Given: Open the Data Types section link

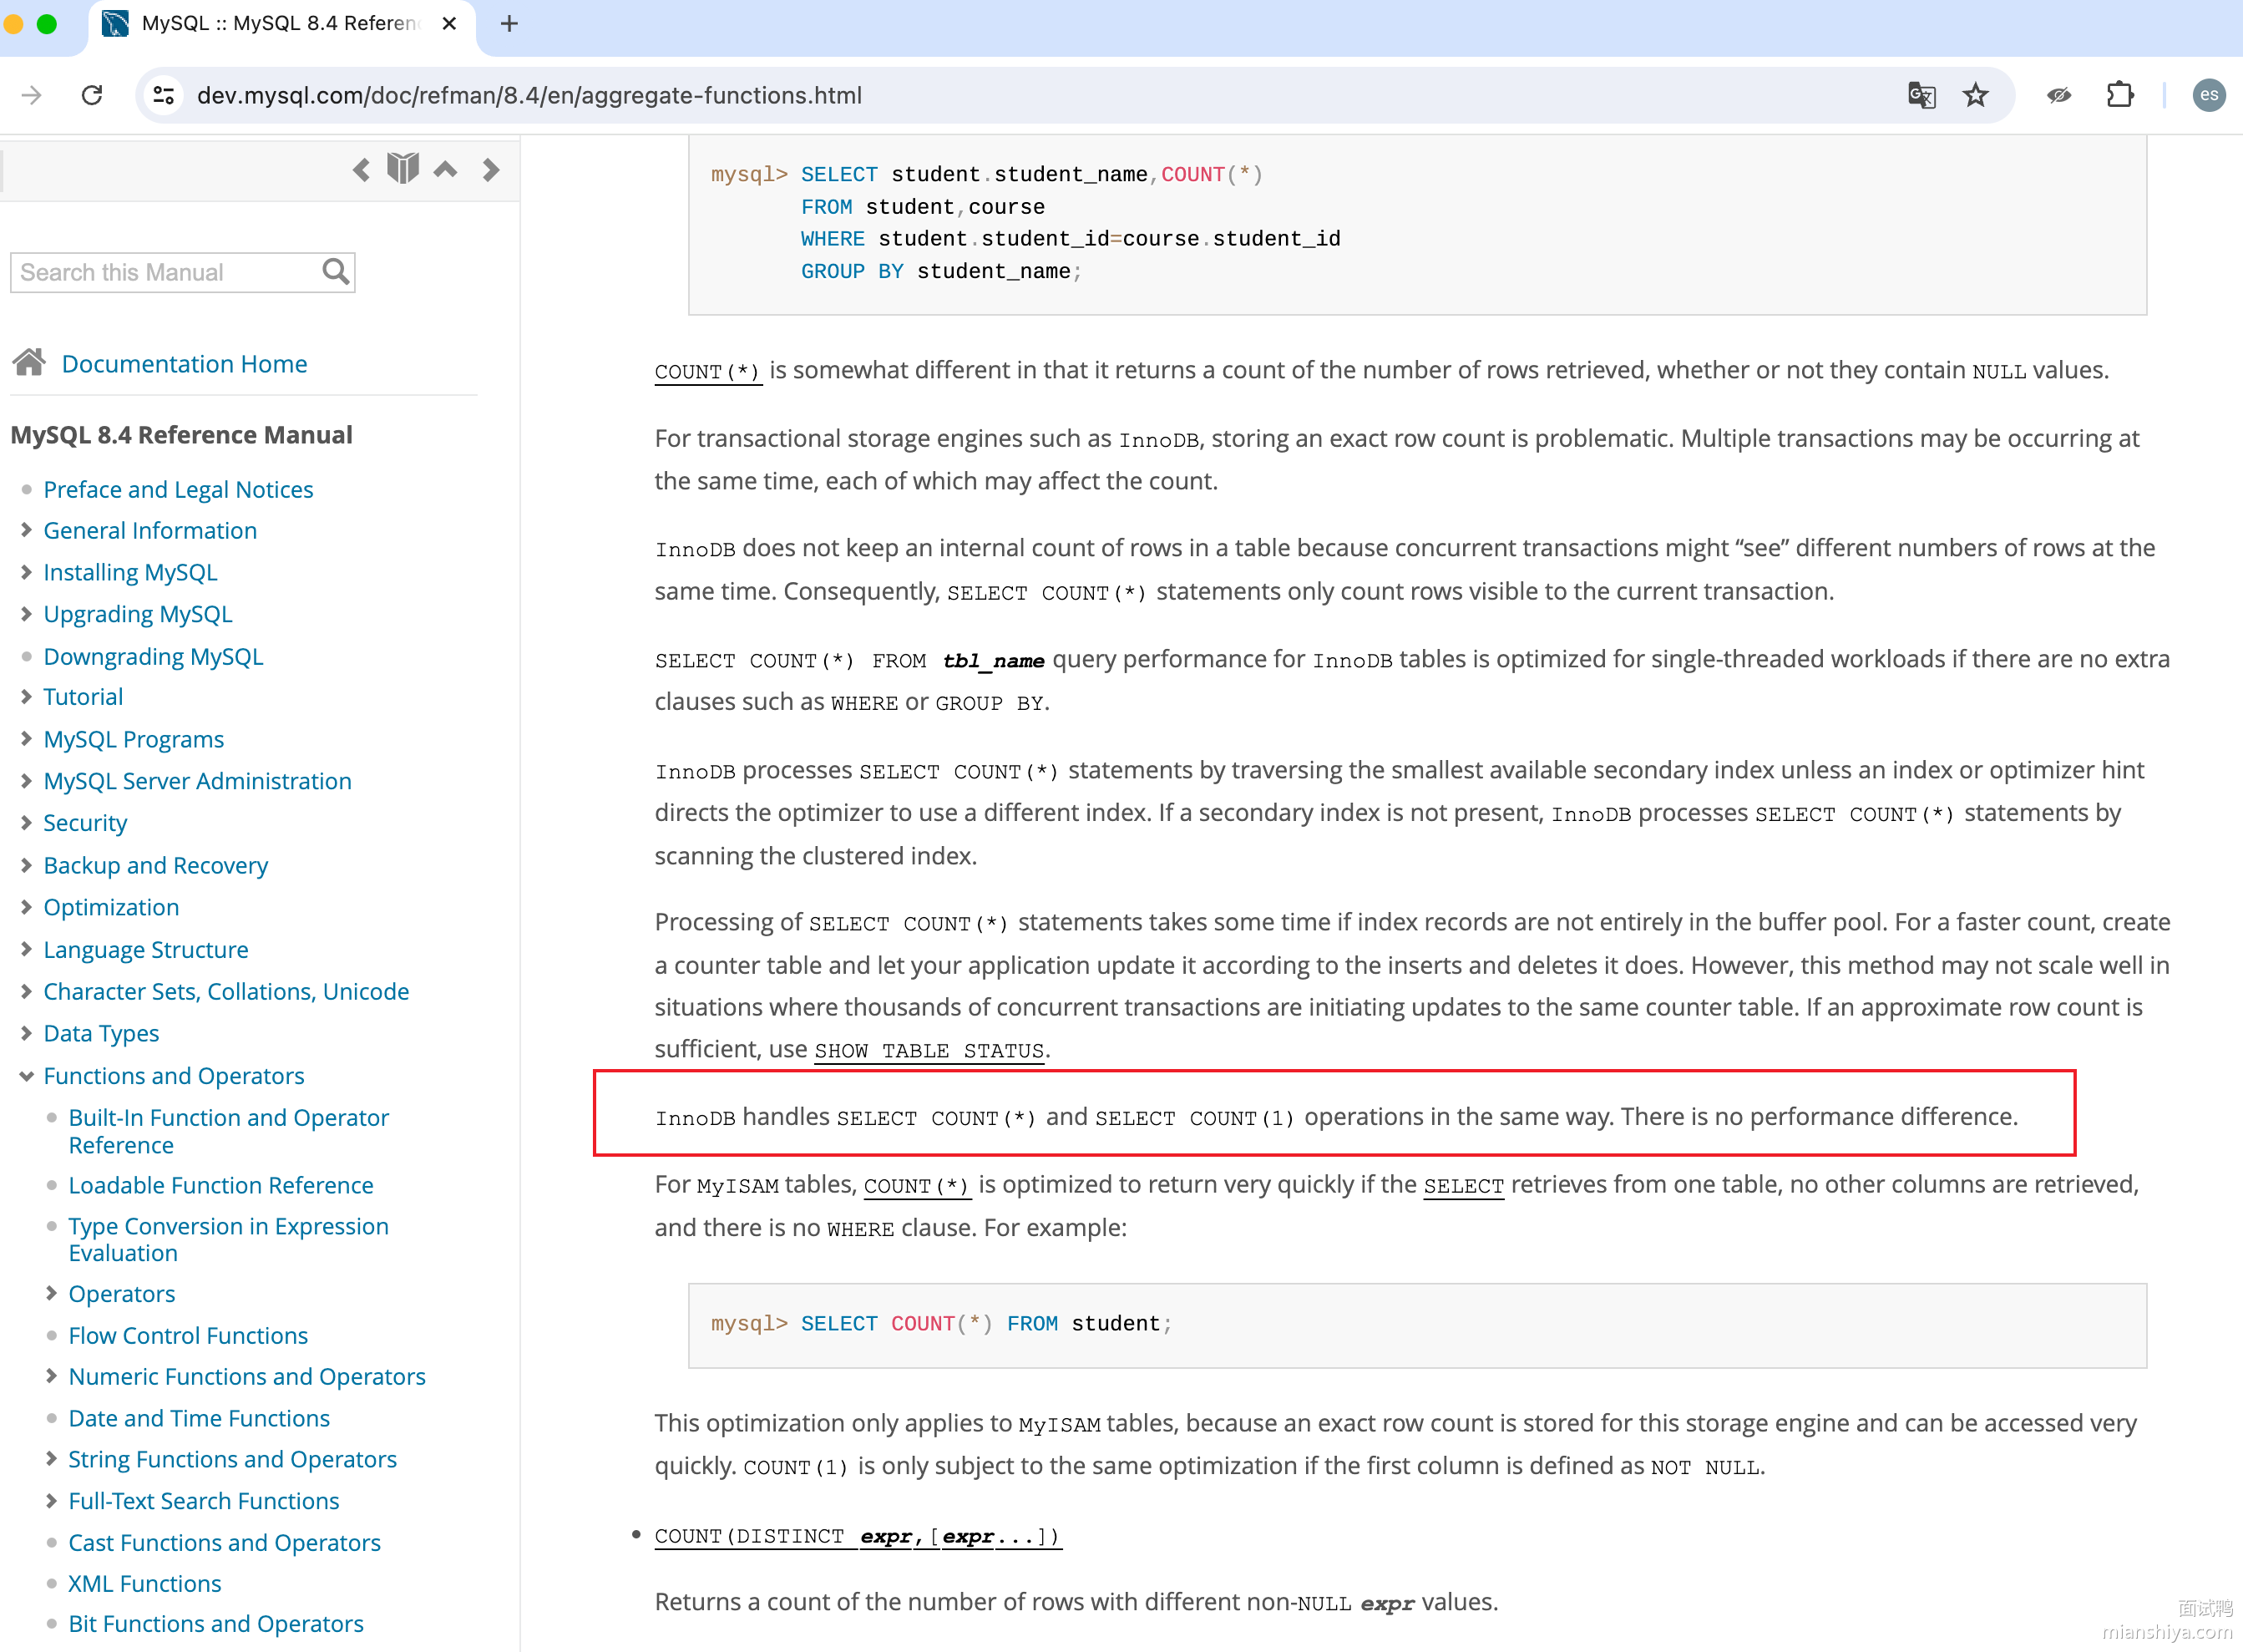Looking at the screenshot, I should pos(101,1033).
